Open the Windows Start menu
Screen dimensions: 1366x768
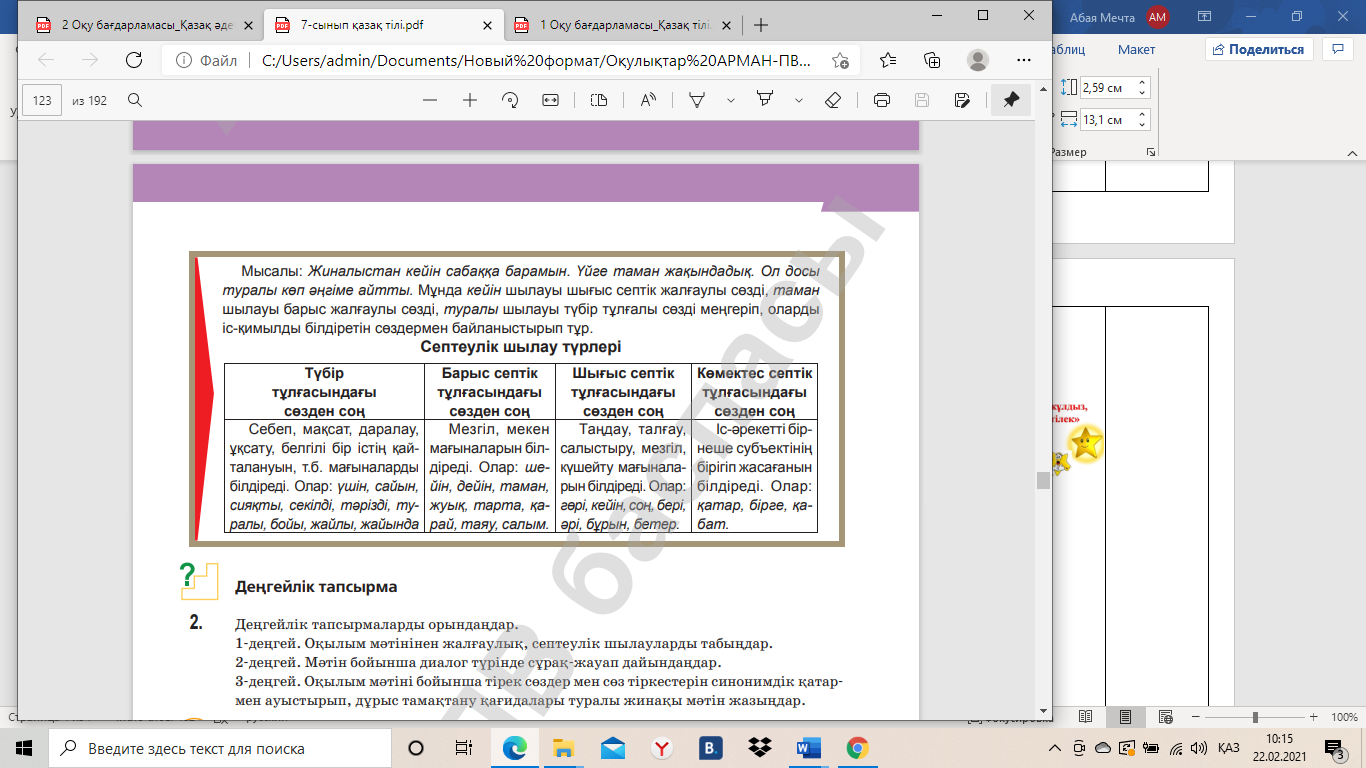coord(24,748)
